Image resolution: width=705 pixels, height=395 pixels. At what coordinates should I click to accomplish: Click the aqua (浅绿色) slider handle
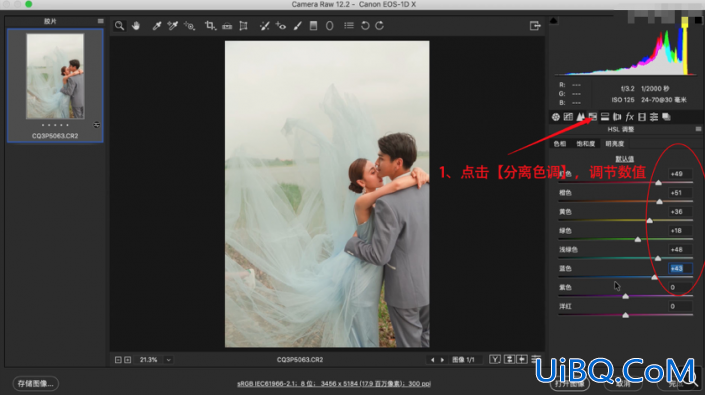click(x=658, y=258)
